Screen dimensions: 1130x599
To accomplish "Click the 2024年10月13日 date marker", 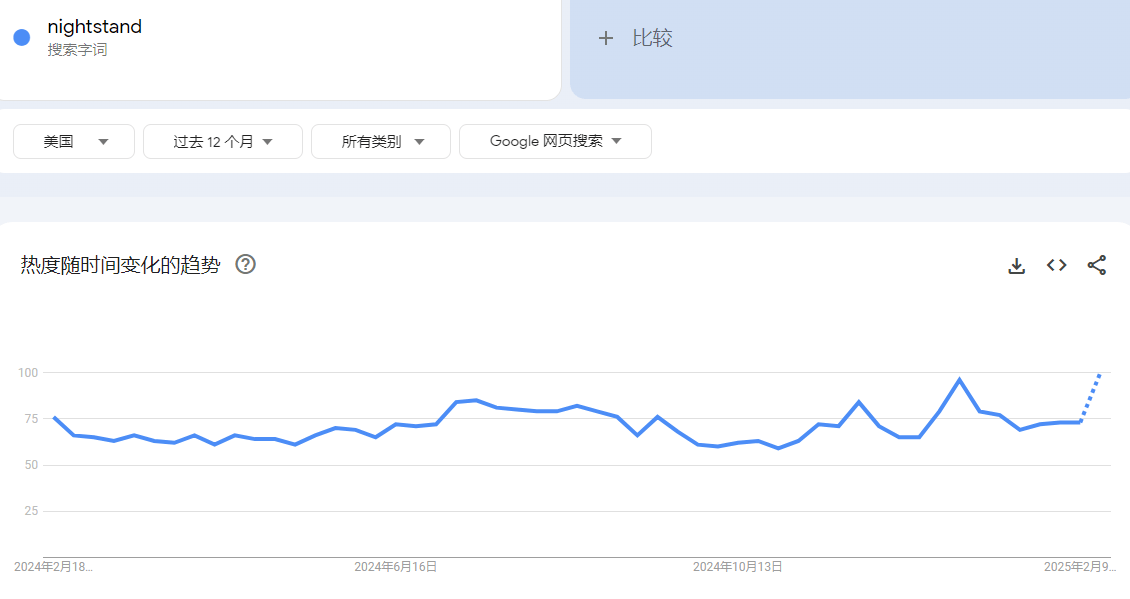I will (x=737, y=565).
